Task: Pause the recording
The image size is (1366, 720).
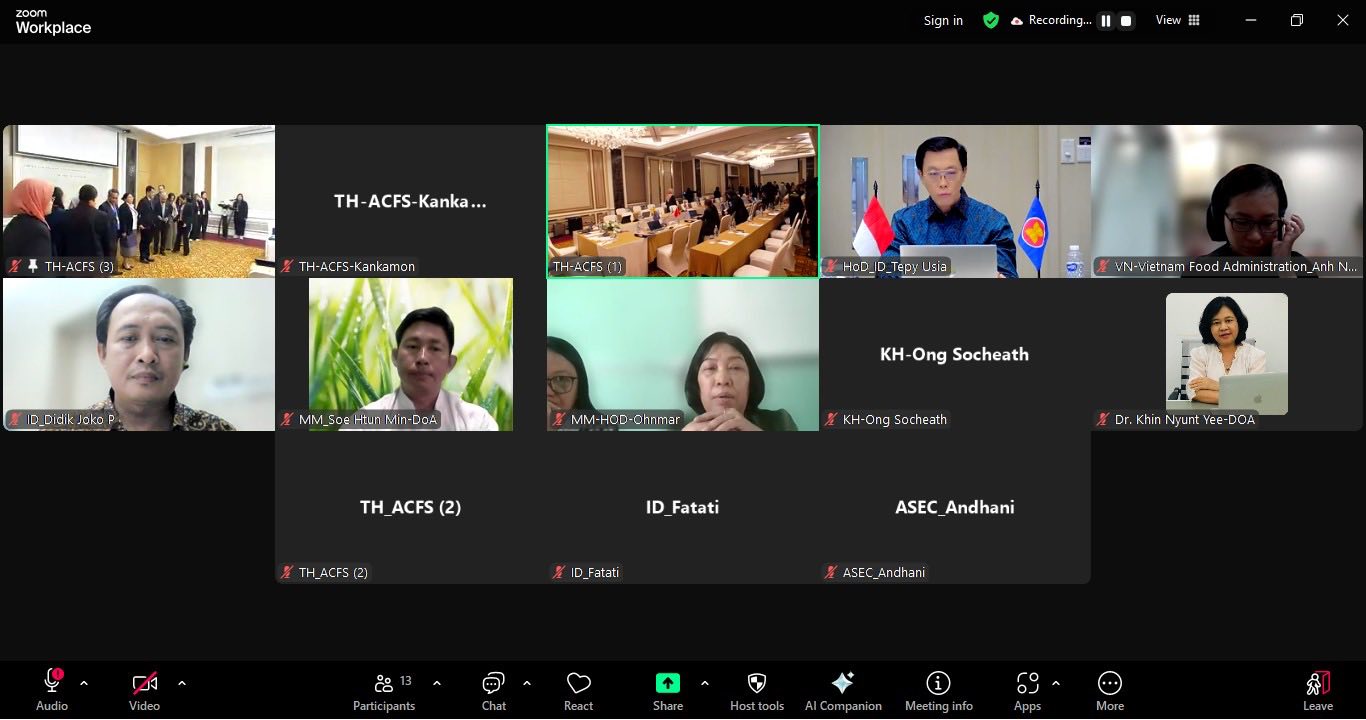Action: coord(1106,20)
